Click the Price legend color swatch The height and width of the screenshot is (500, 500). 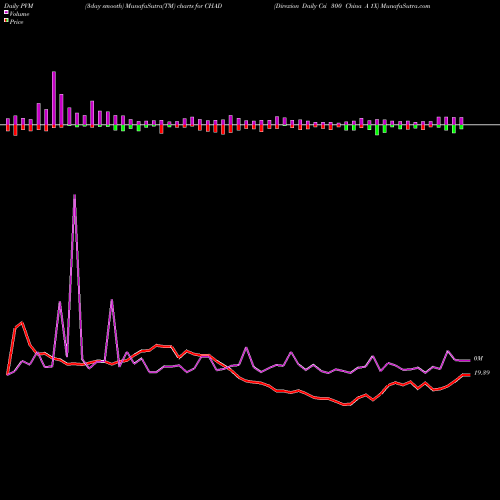tap(6, 21)
